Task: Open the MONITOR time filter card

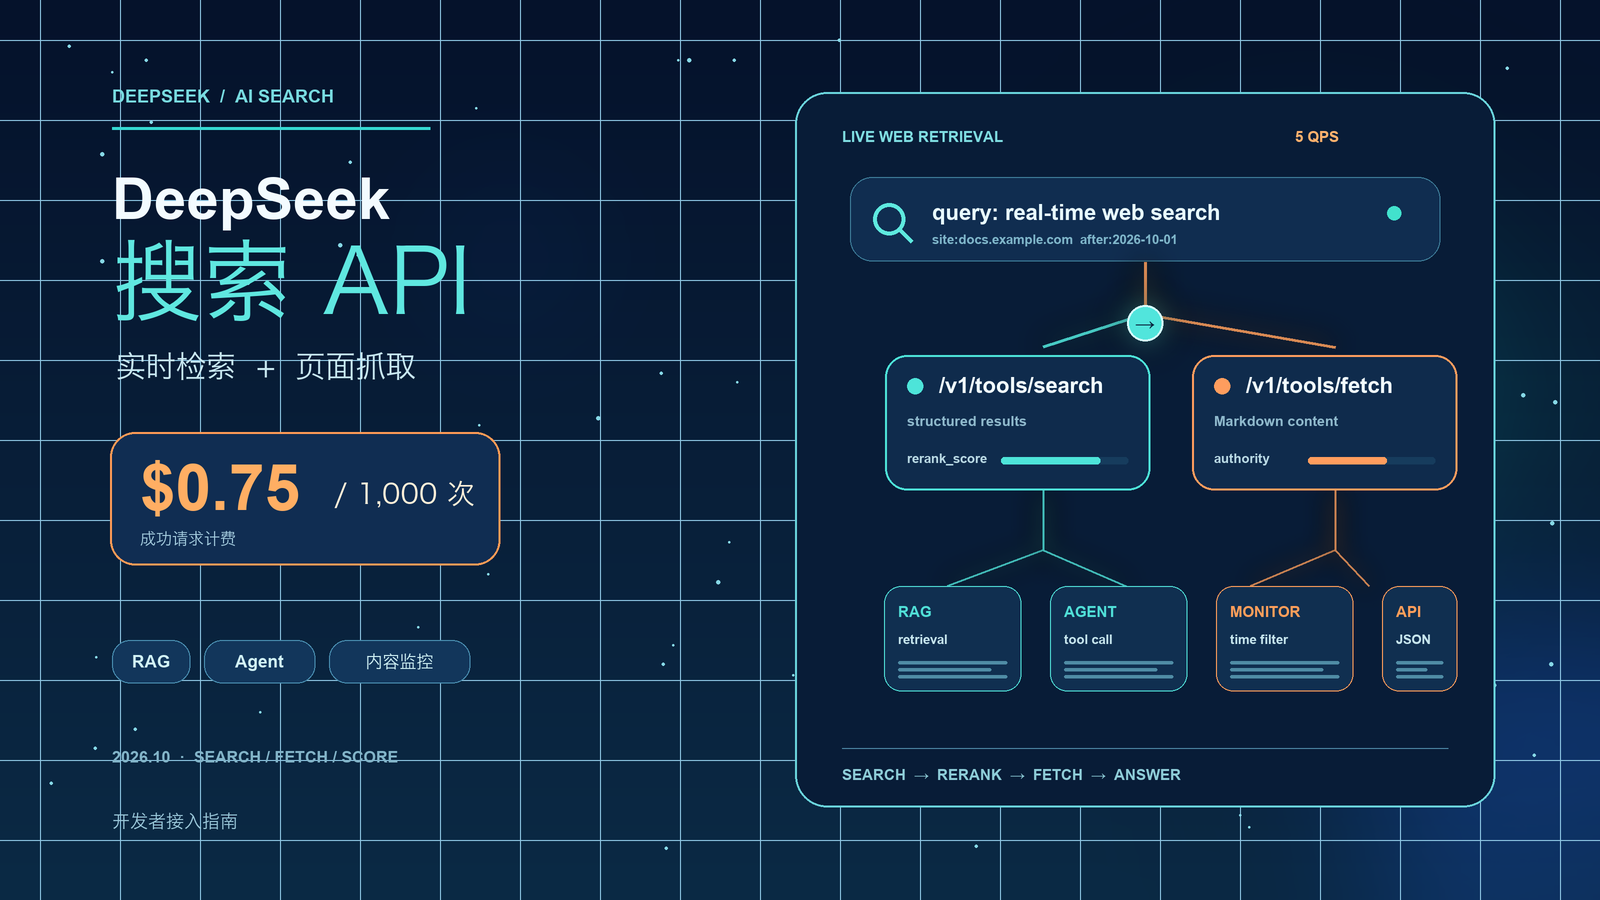Action: tap(1284, 638)
